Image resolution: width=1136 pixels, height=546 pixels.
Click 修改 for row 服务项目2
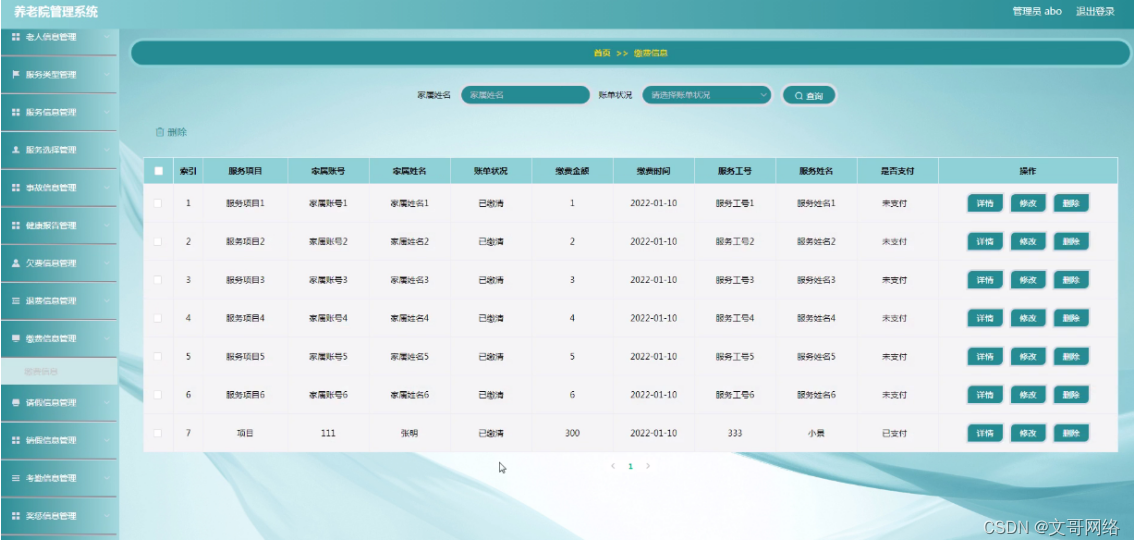tap(1028, 241)
